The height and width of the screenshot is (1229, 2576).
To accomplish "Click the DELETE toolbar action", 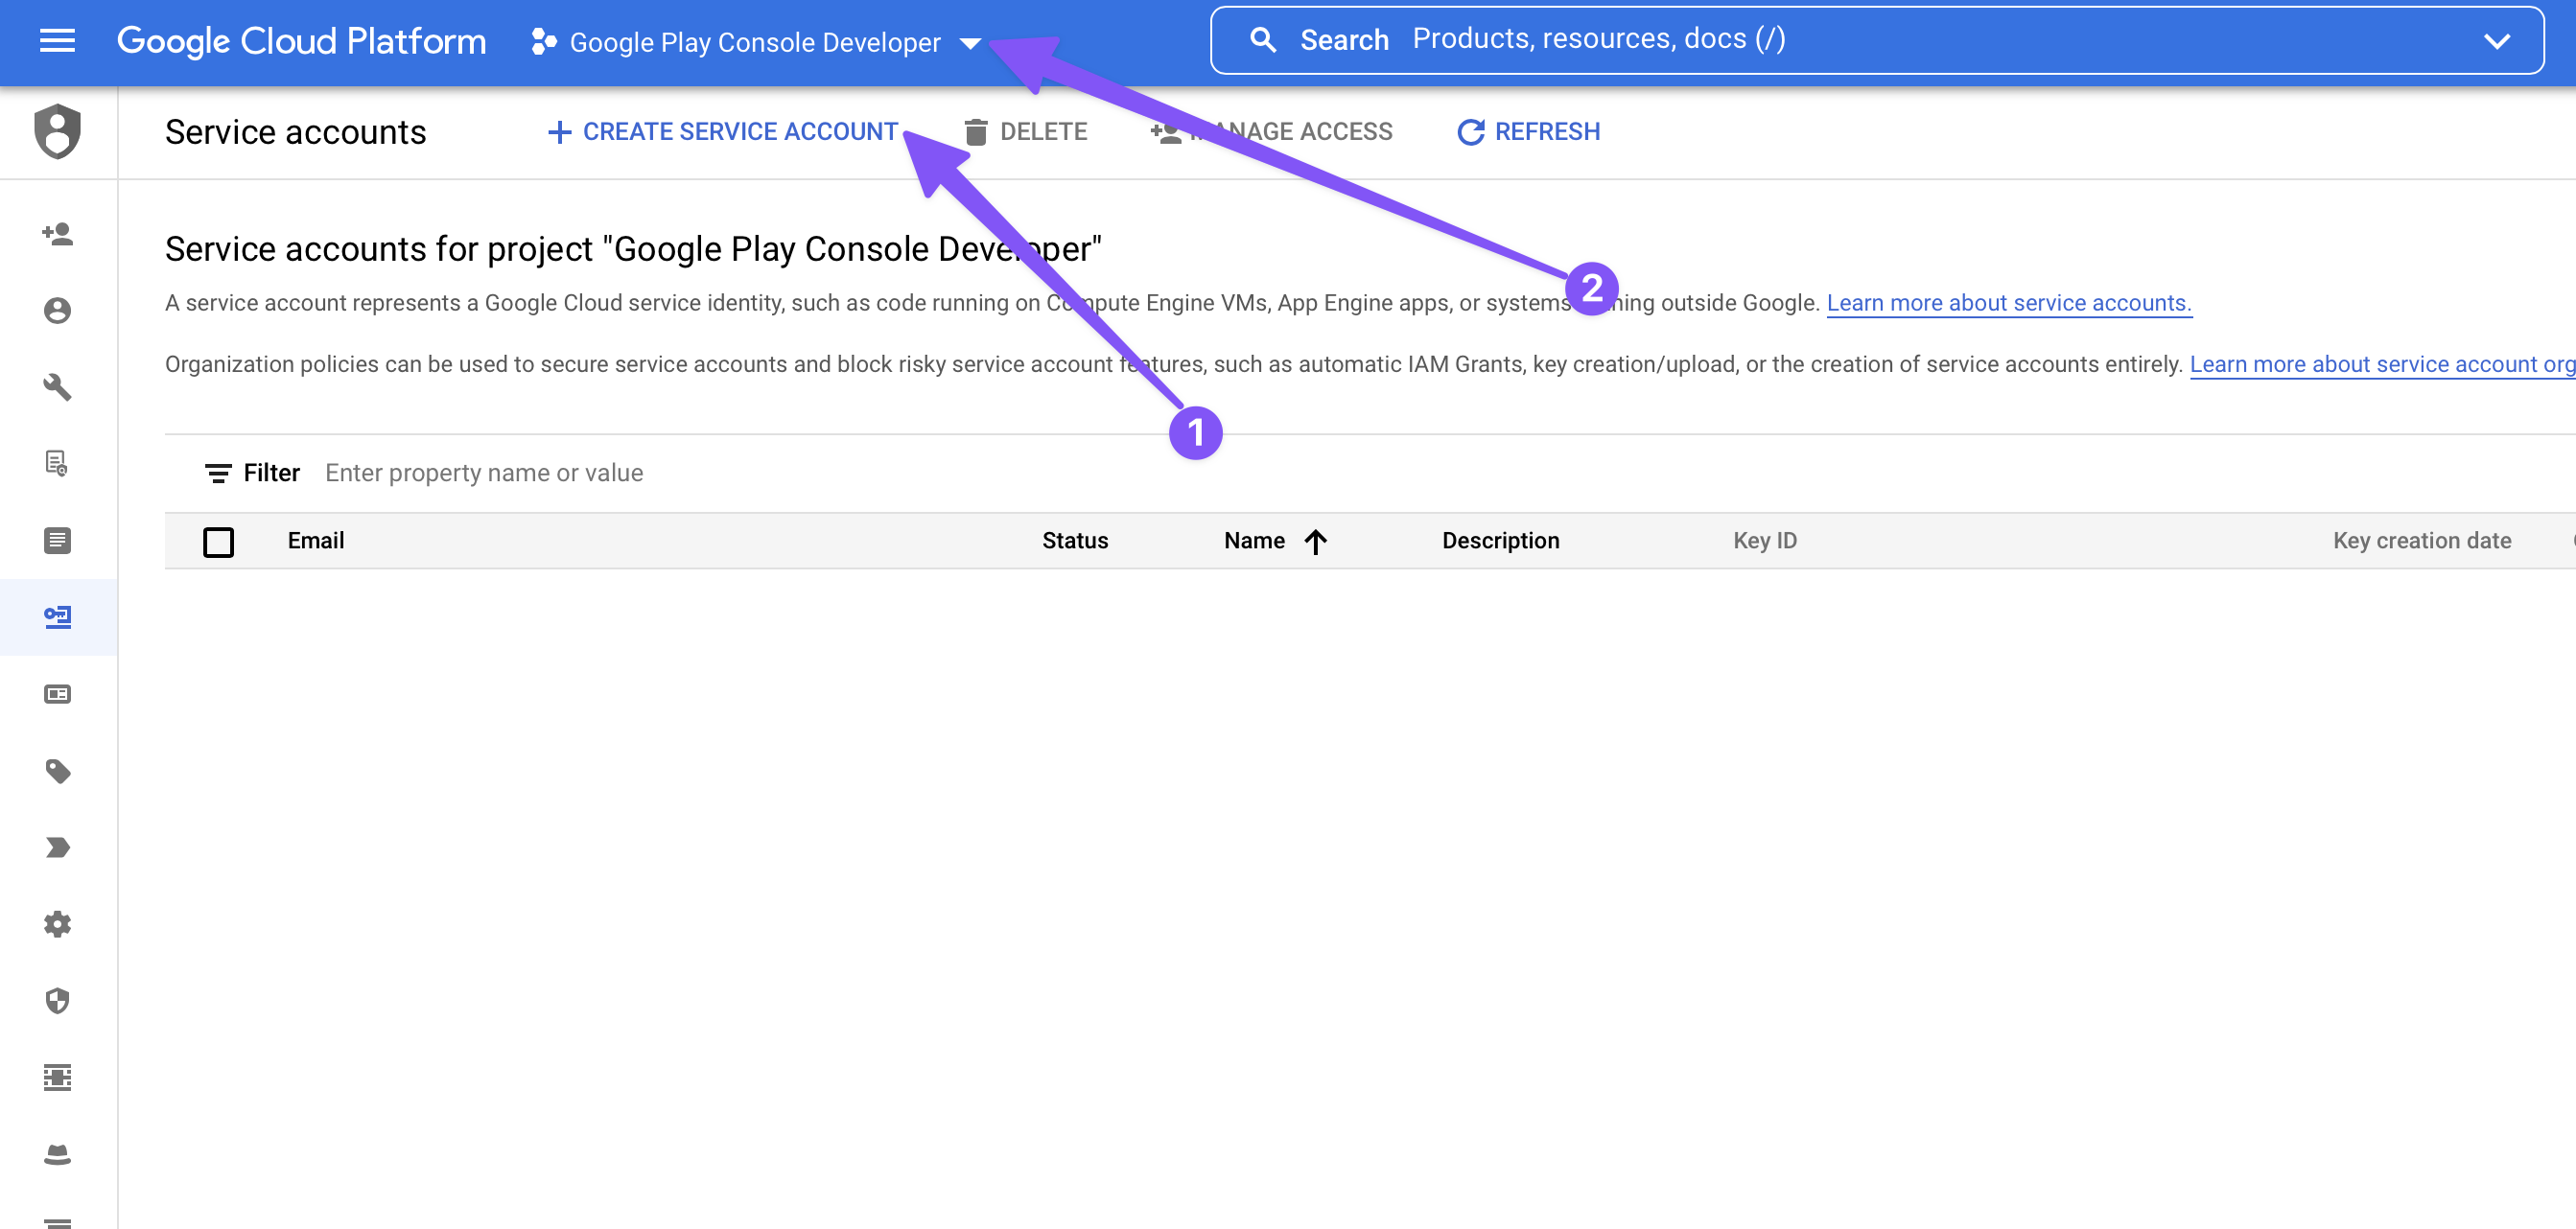I will point(1025,132).
